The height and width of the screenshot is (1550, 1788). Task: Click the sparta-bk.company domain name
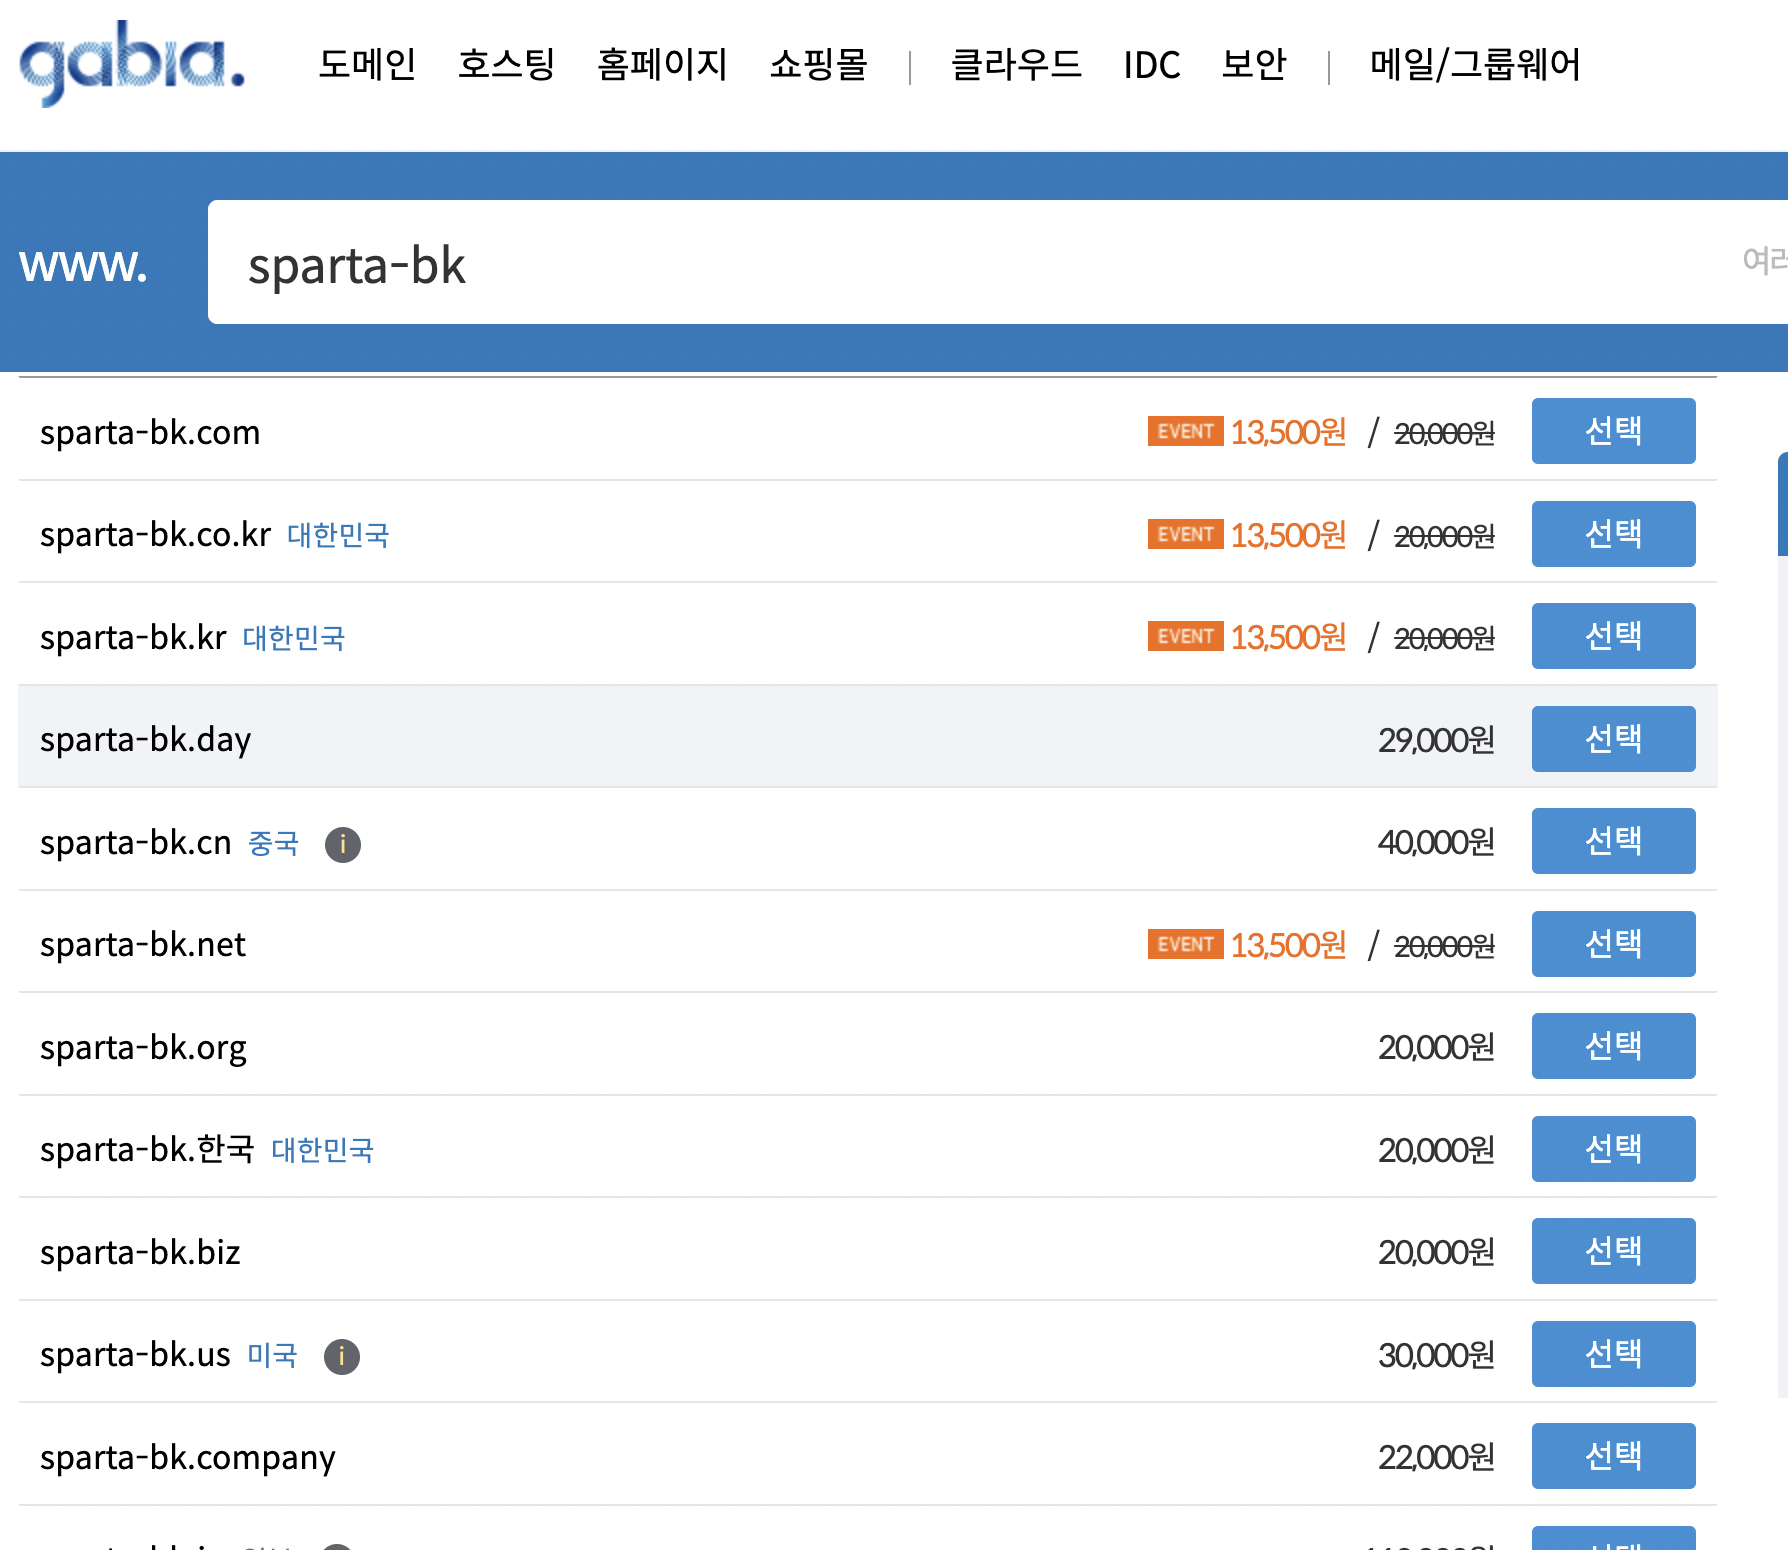point(188,1459)
